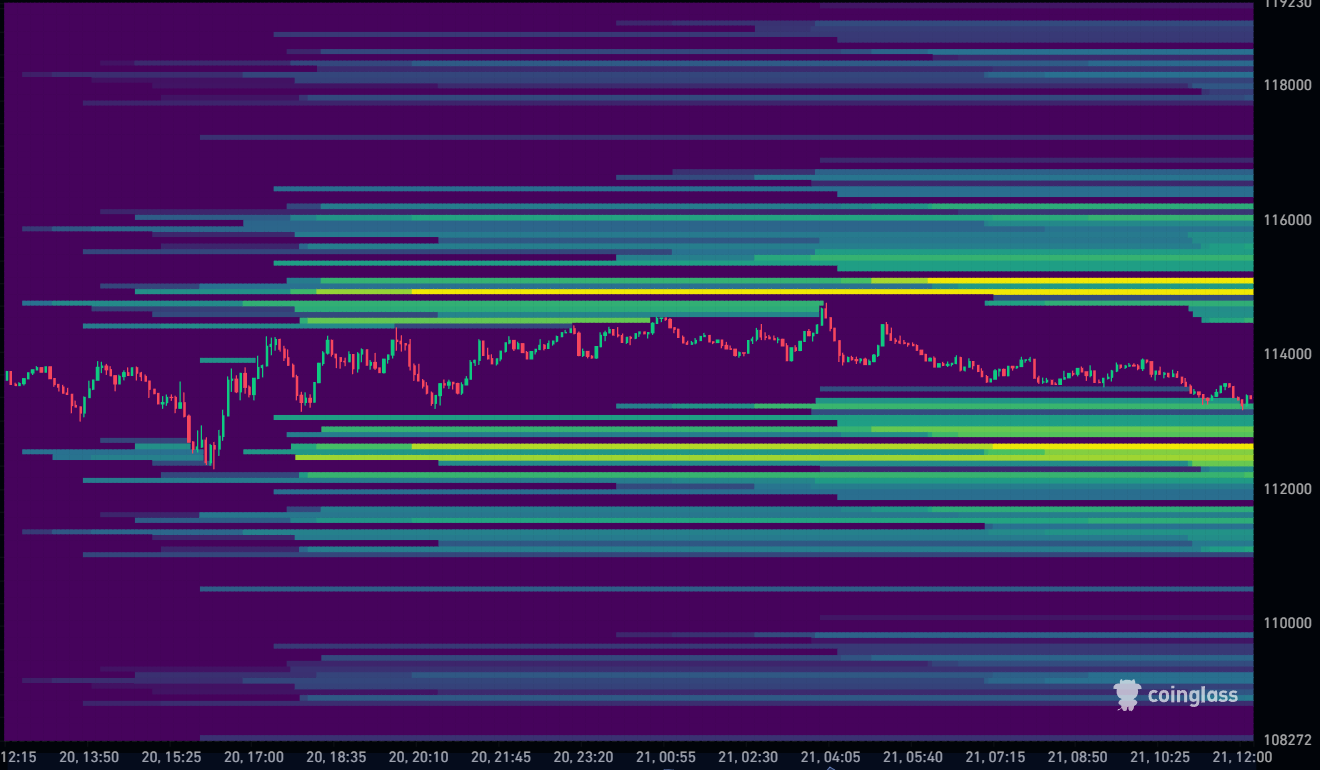Select the '20, 20:10' time label
Viewport: 1320px width, 770px height.
[418, 757]
